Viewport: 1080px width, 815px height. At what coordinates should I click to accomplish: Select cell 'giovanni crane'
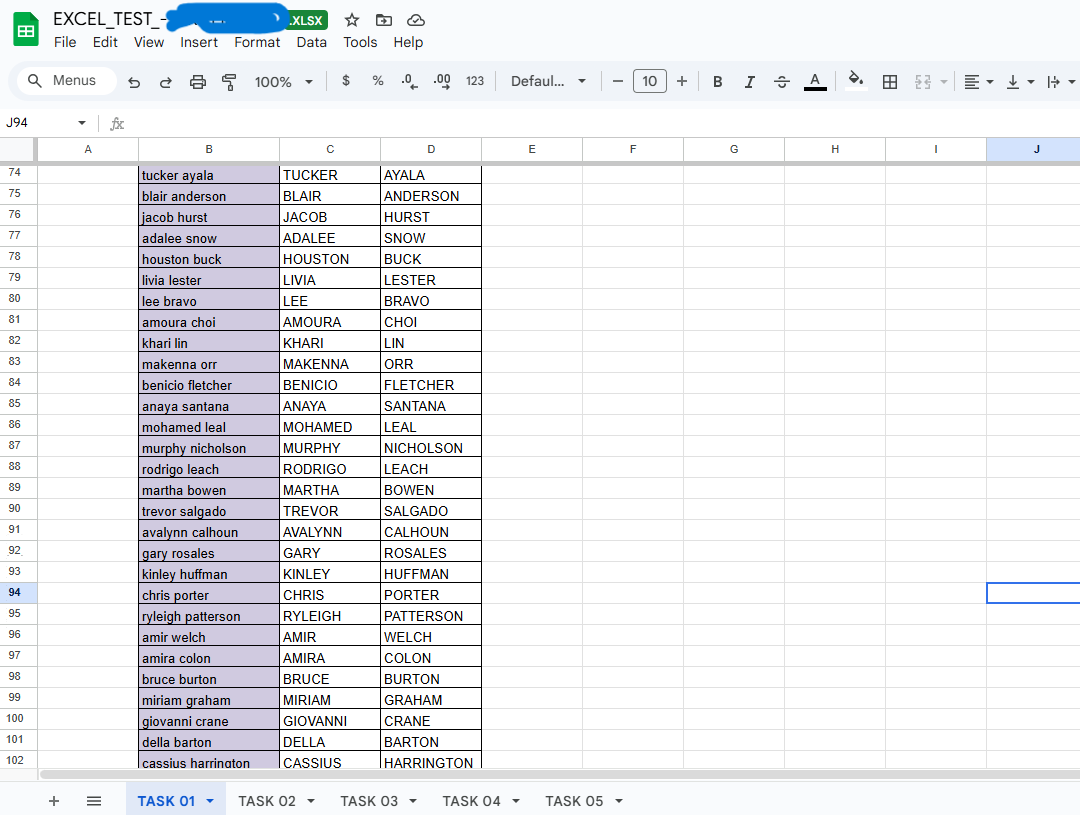209,721
